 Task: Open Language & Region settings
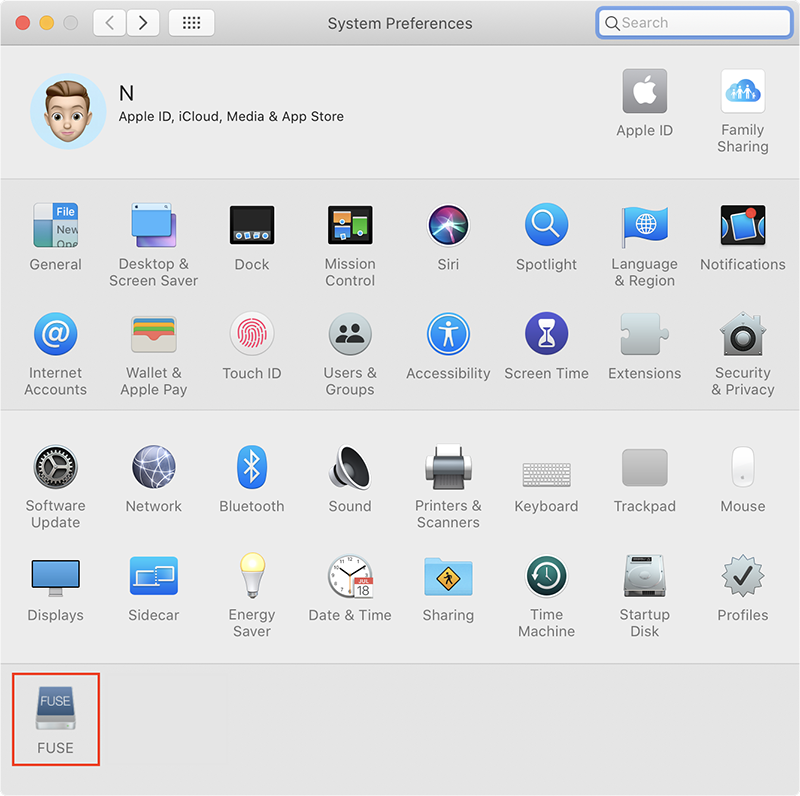click(x=644, y=225)
